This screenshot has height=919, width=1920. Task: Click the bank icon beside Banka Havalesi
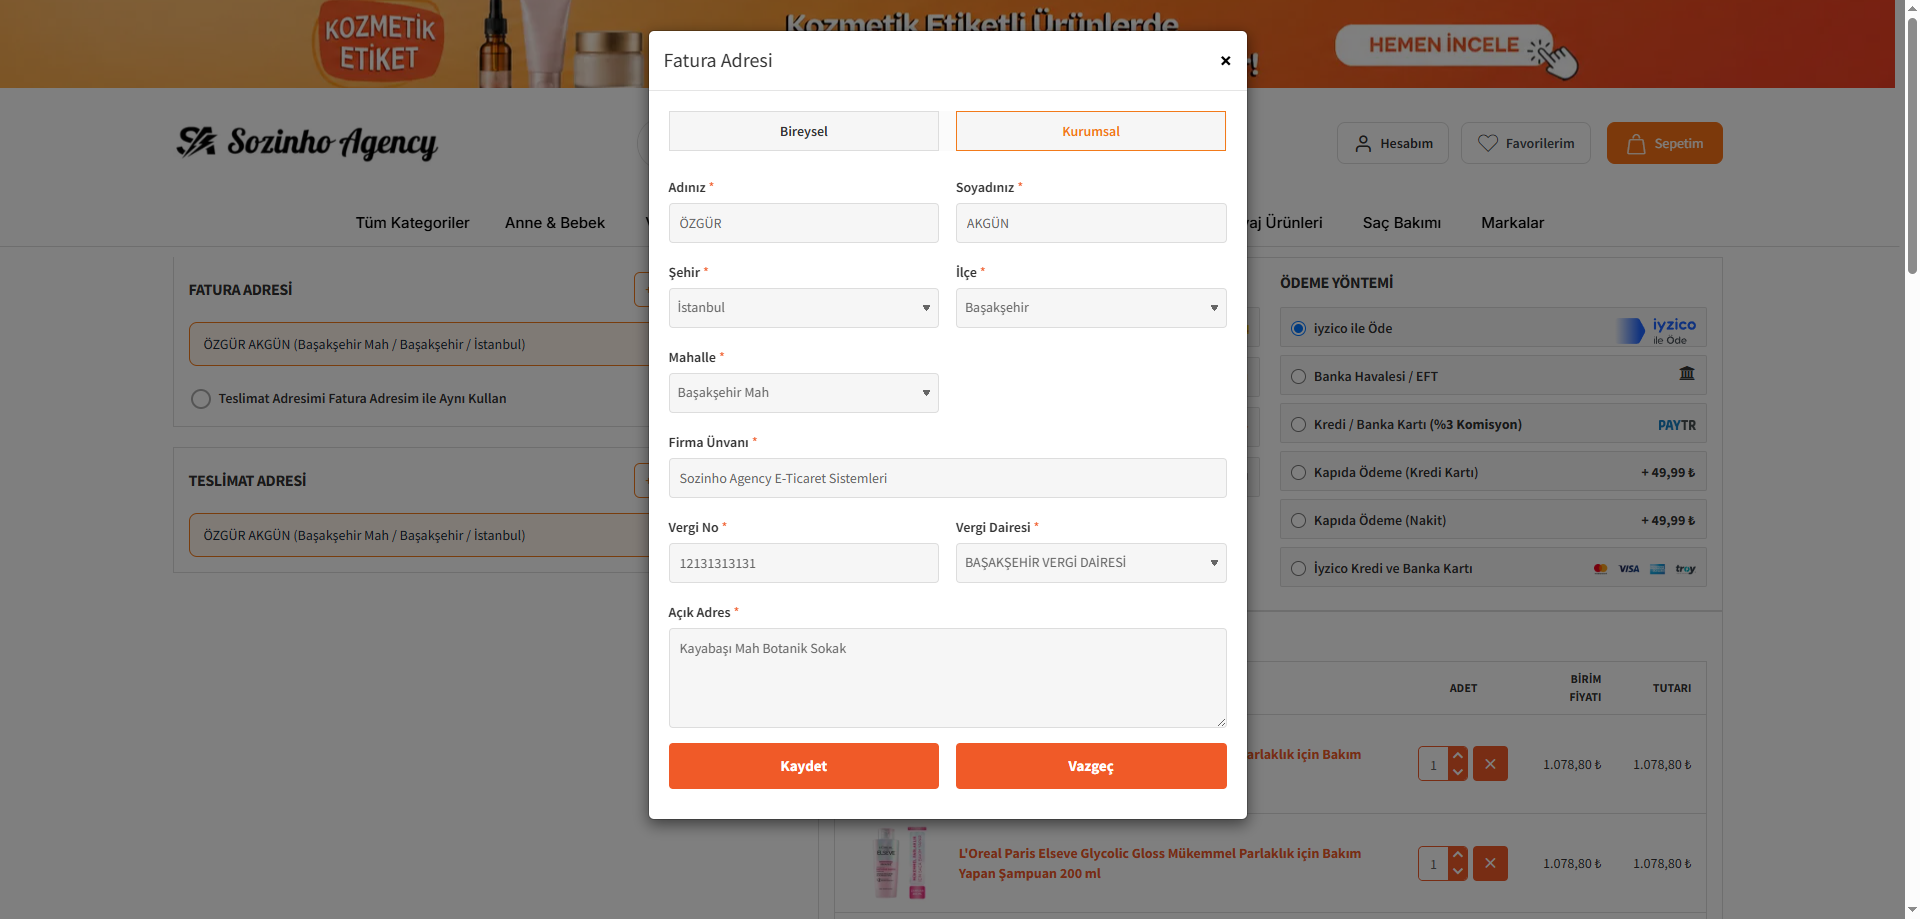(x=1687, y=373)
